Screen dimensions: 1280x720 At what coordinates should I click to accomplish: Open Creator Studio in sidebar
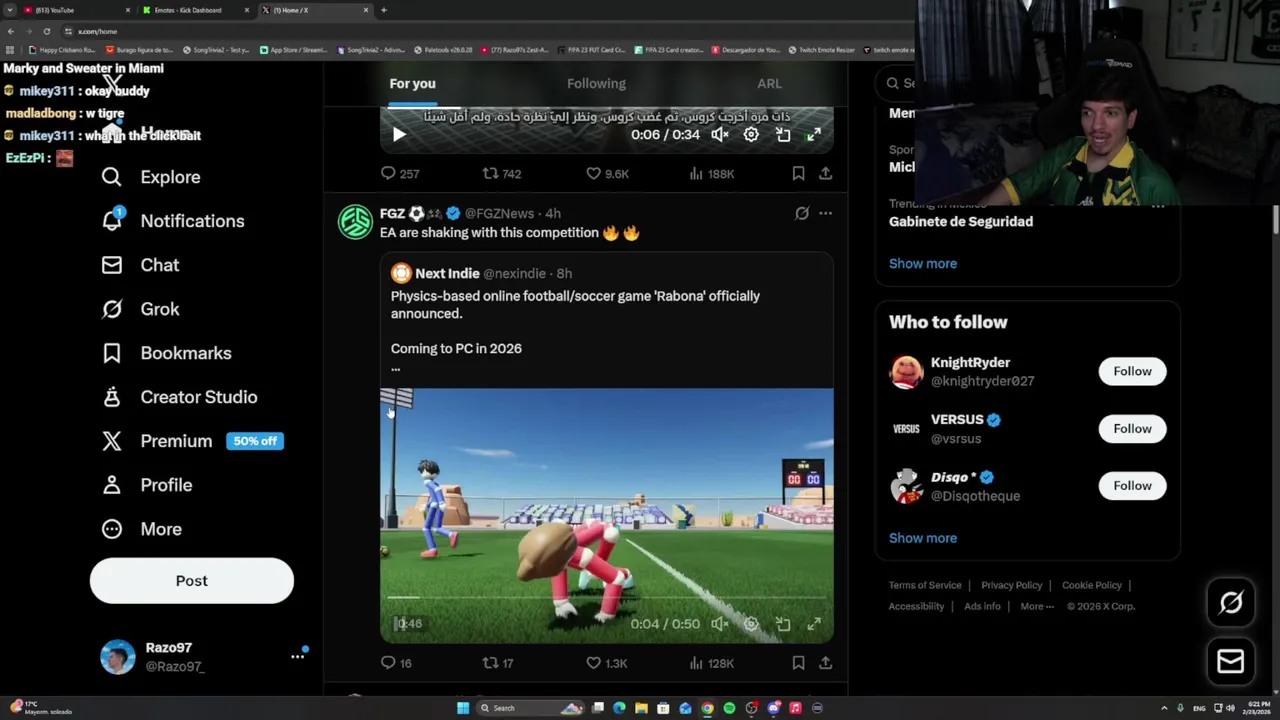[179, 397]
